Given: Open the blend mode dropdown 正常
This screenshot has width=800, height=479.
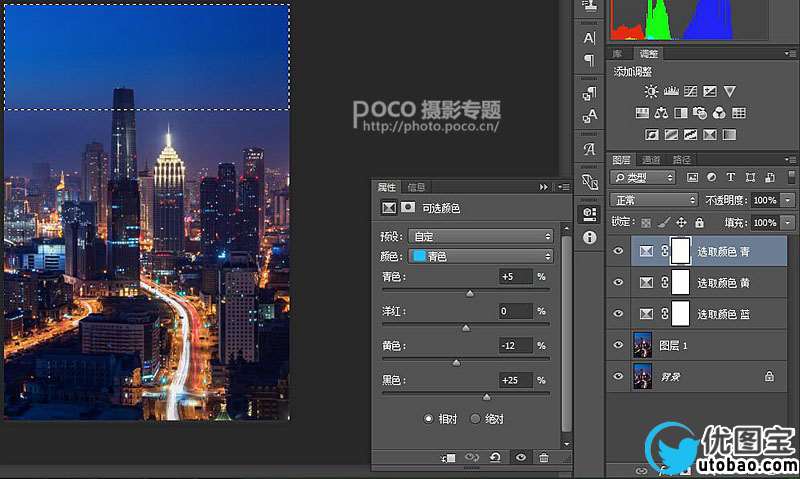Looking at the screenshot, I should (x=653, y=200).
